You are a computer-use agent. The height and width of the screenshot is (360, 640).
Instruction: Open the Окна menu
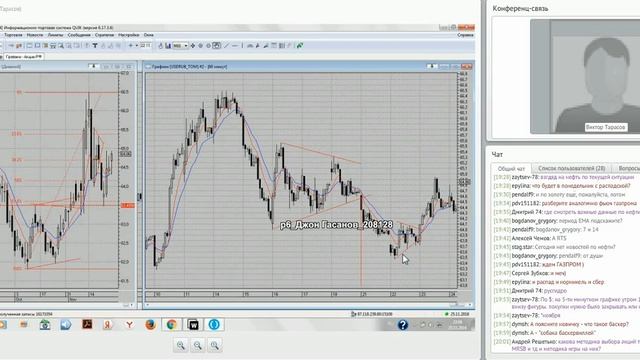[149, 35]
